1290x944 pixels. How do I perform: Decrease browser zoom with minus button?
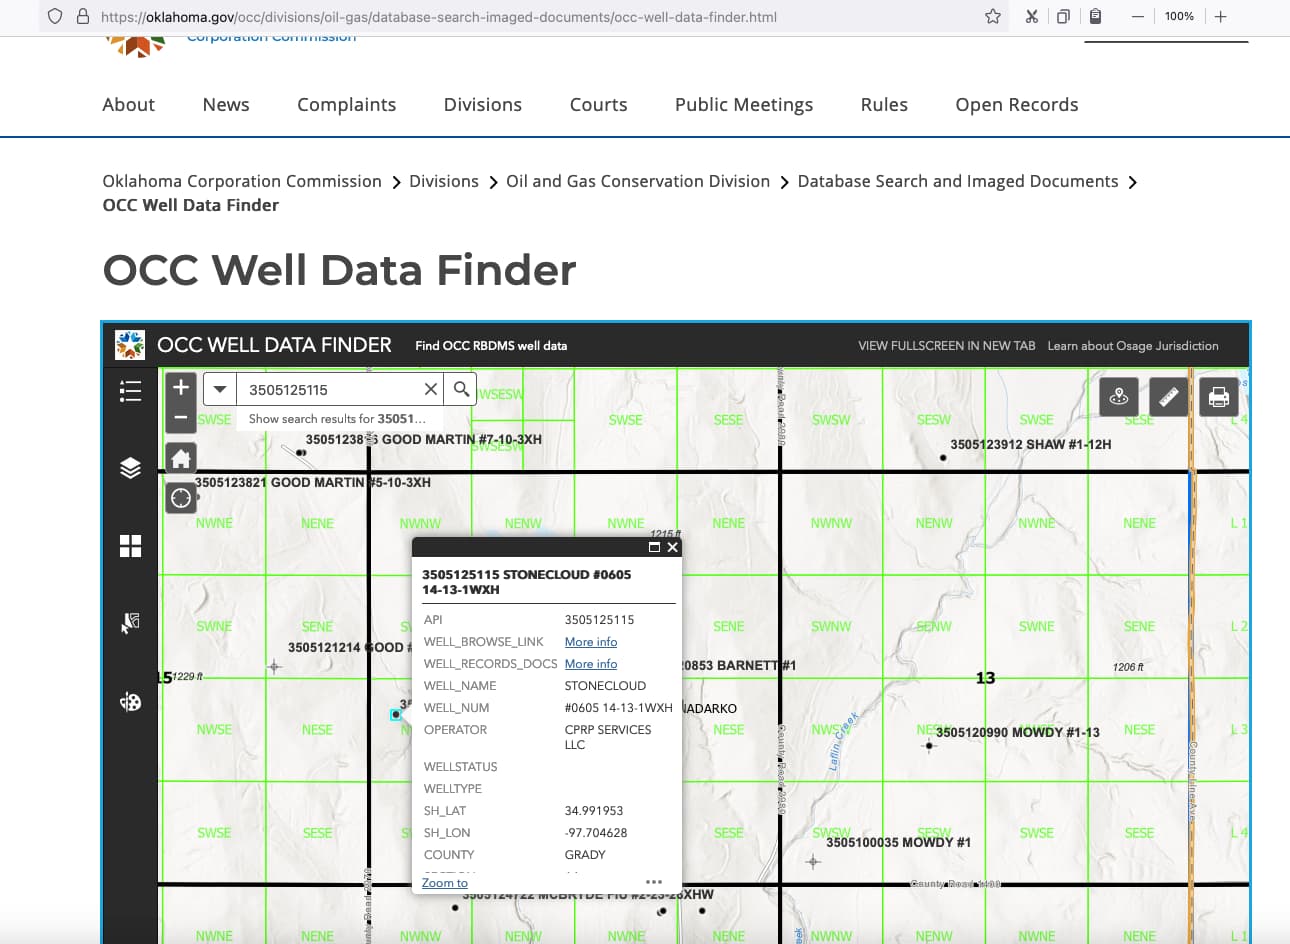[1138, 16]
